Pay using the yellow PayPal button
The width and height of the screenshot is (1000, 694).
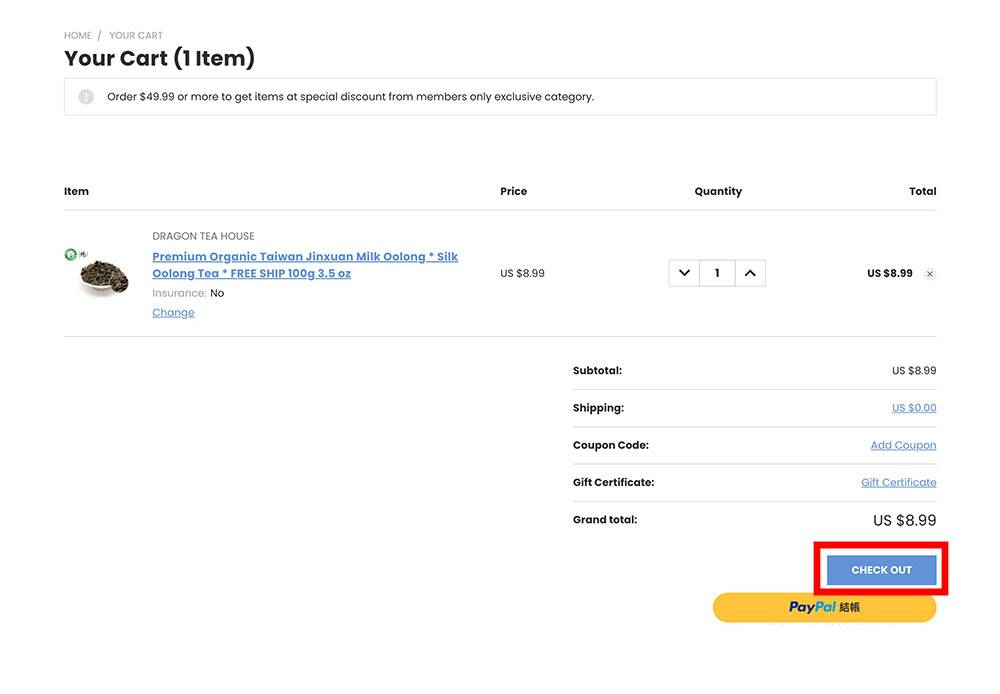pyautogui.click(x=824, y=607)
